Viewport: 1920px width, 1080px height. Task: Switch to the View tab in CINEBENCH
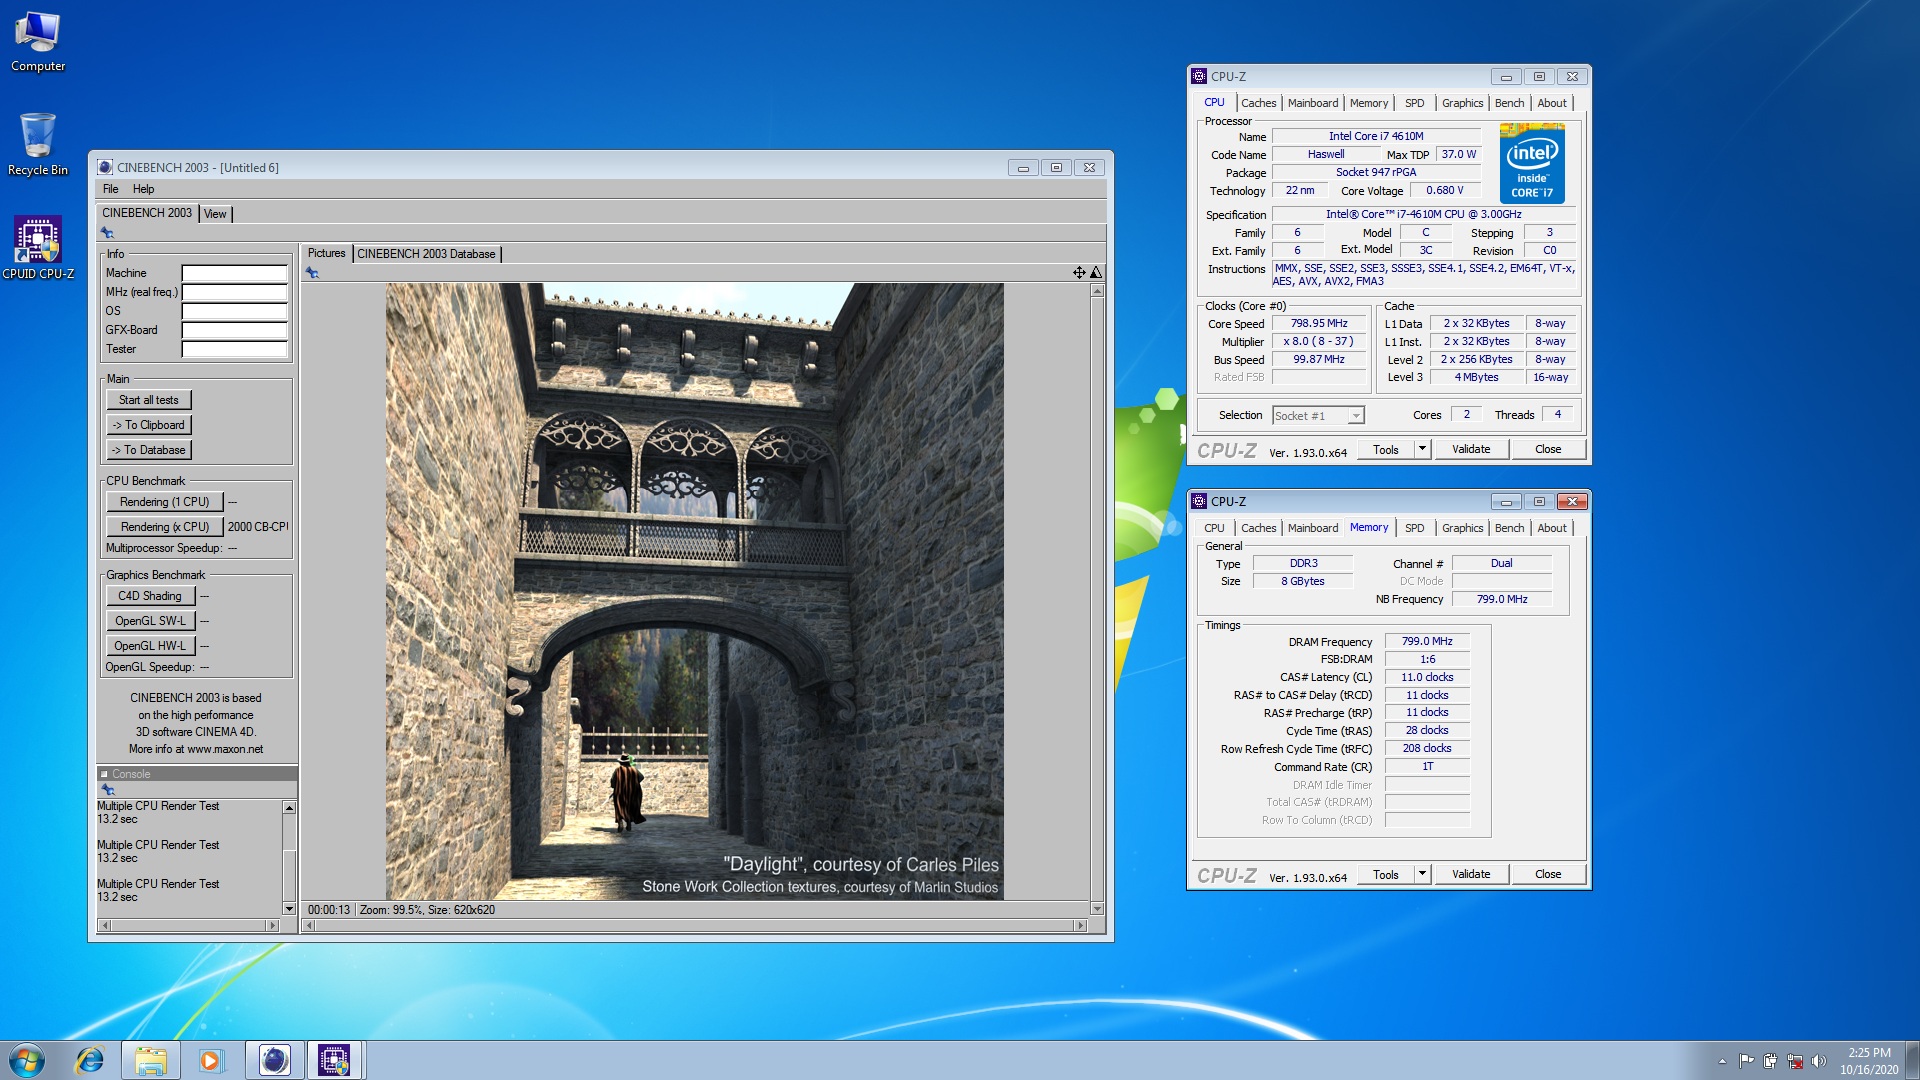[x=215, y=214]
